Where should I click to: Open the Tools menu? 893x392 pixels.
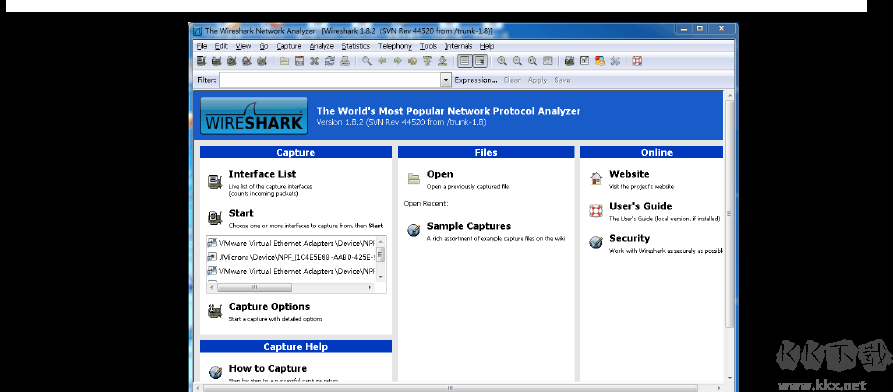(428, 46)
